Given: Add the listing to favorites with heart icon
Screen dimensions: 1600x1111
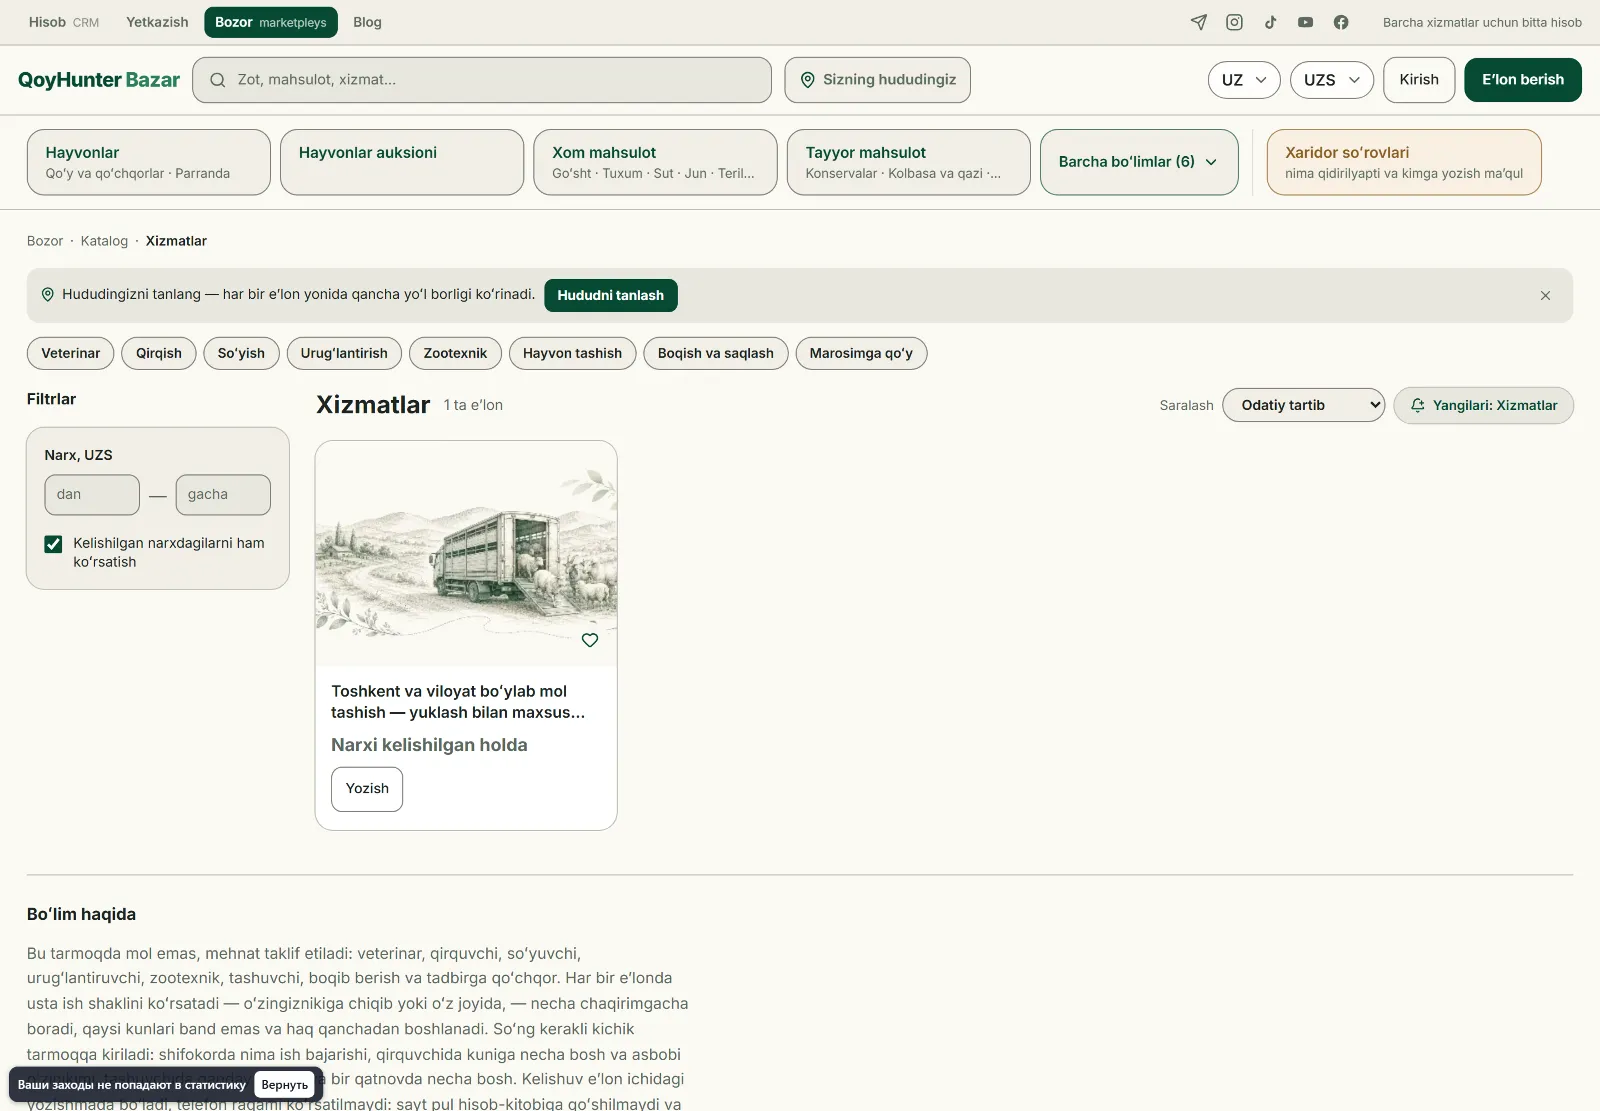Looking at the screenshot, I should point(590,640).
